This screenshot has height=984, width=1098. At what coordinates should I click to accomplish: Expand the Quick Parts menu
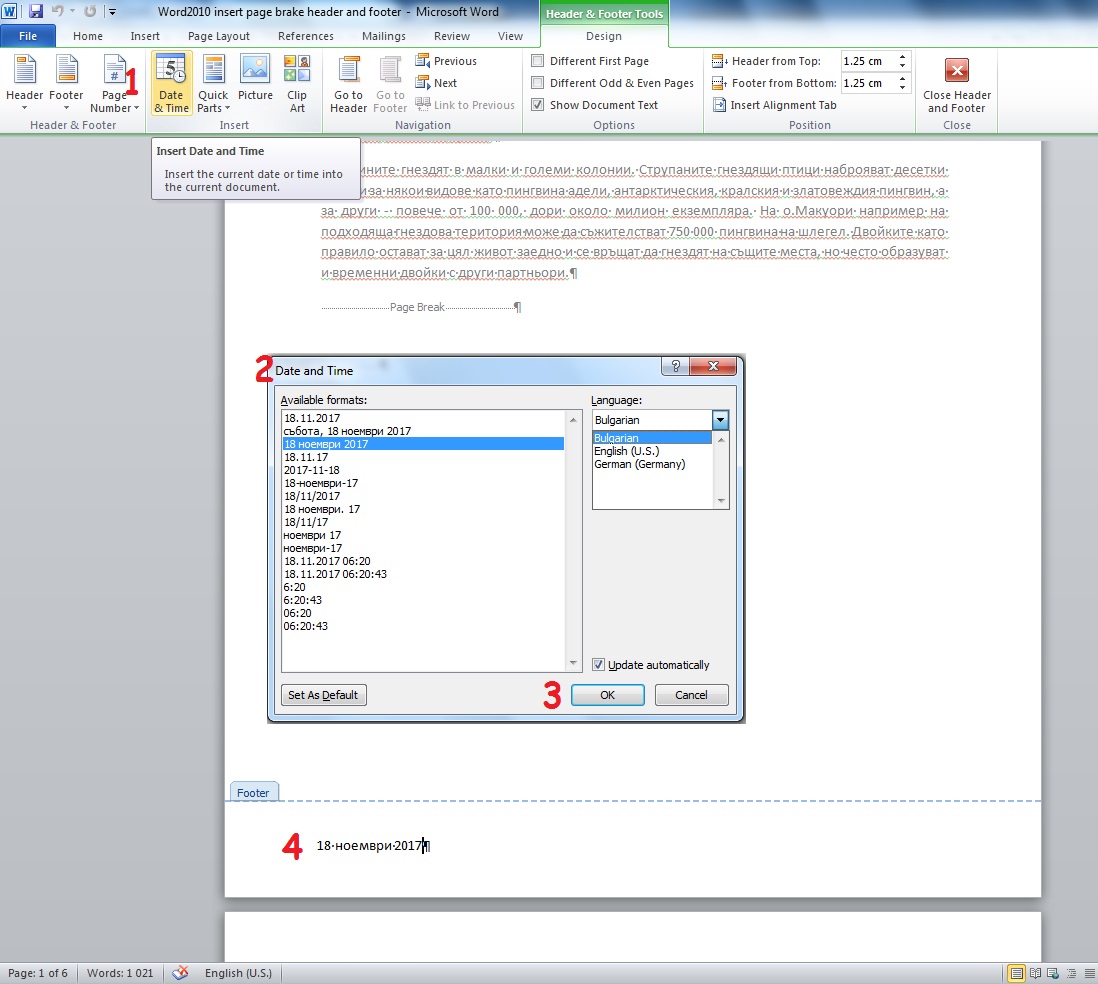pos(213,84)
